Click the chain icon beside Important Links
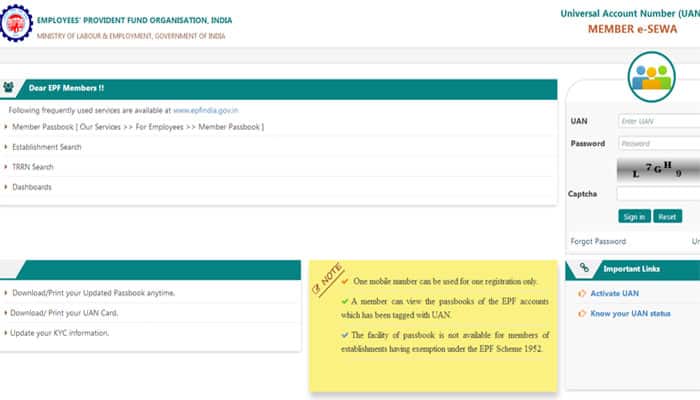700x400 pixels. [x=584, y=268]
